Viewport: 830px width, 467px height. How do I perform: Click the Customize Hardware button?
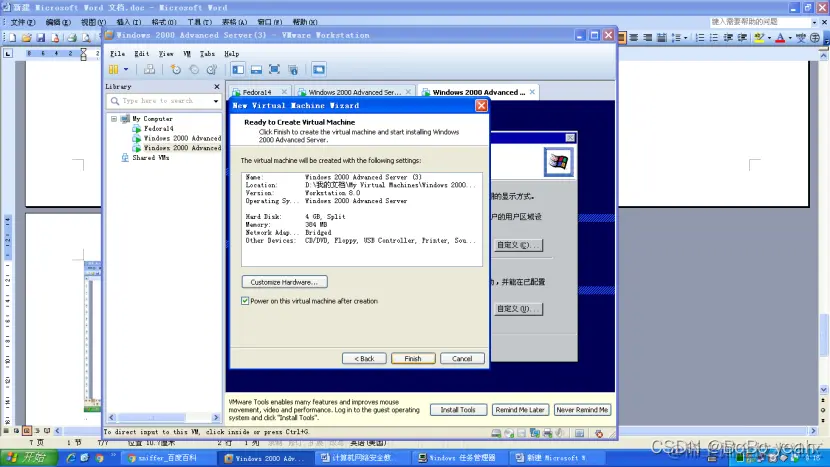tap(284, 282)
